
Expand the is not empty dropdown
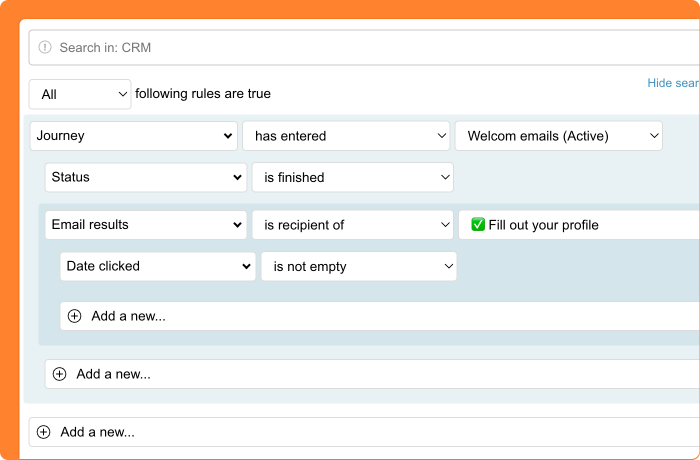(358, 266)
